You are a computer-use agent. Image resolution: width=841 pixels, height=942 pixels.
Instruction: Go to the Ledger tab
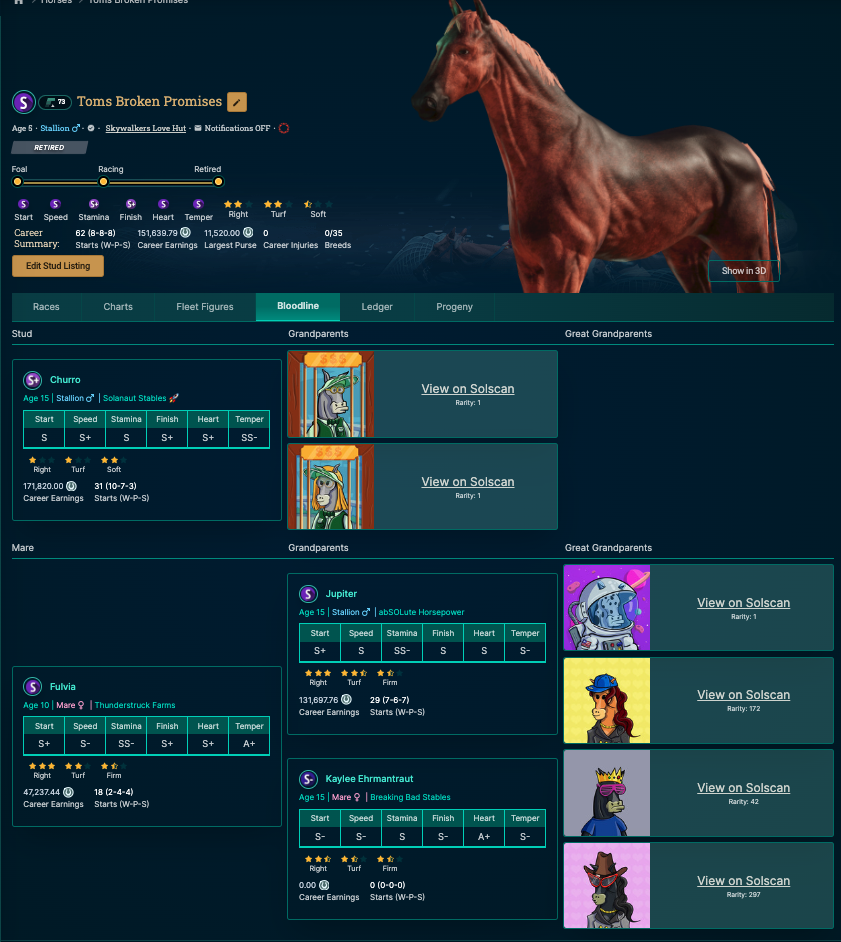click(x=377, y=307)
